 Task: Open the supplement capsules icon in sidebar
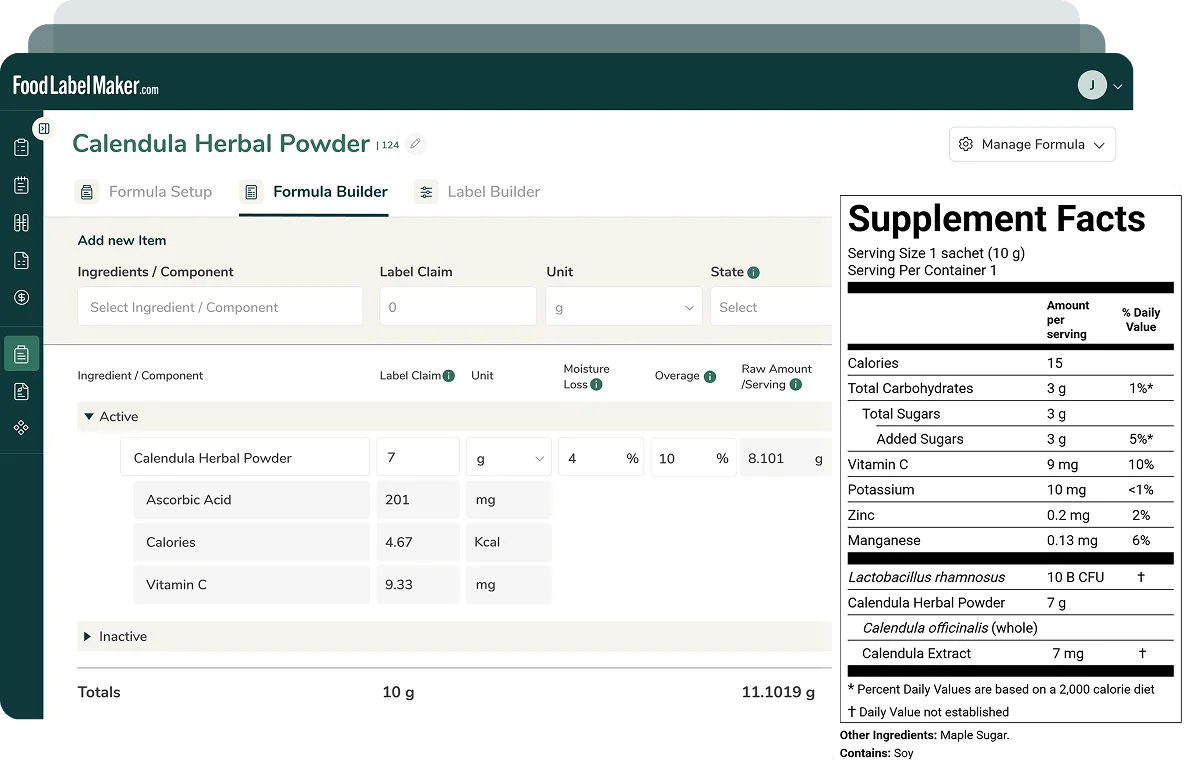pyautogui.click(x=21, y=223)
